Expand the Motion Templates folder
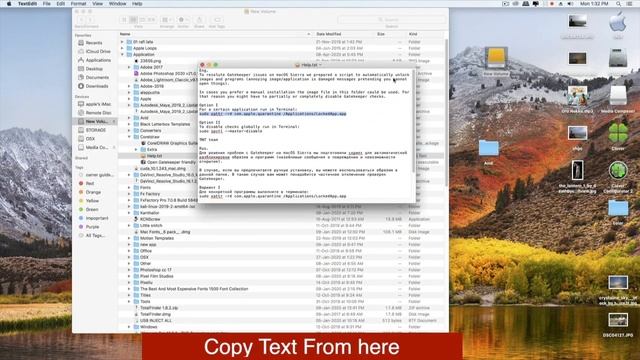 (129, 238)
